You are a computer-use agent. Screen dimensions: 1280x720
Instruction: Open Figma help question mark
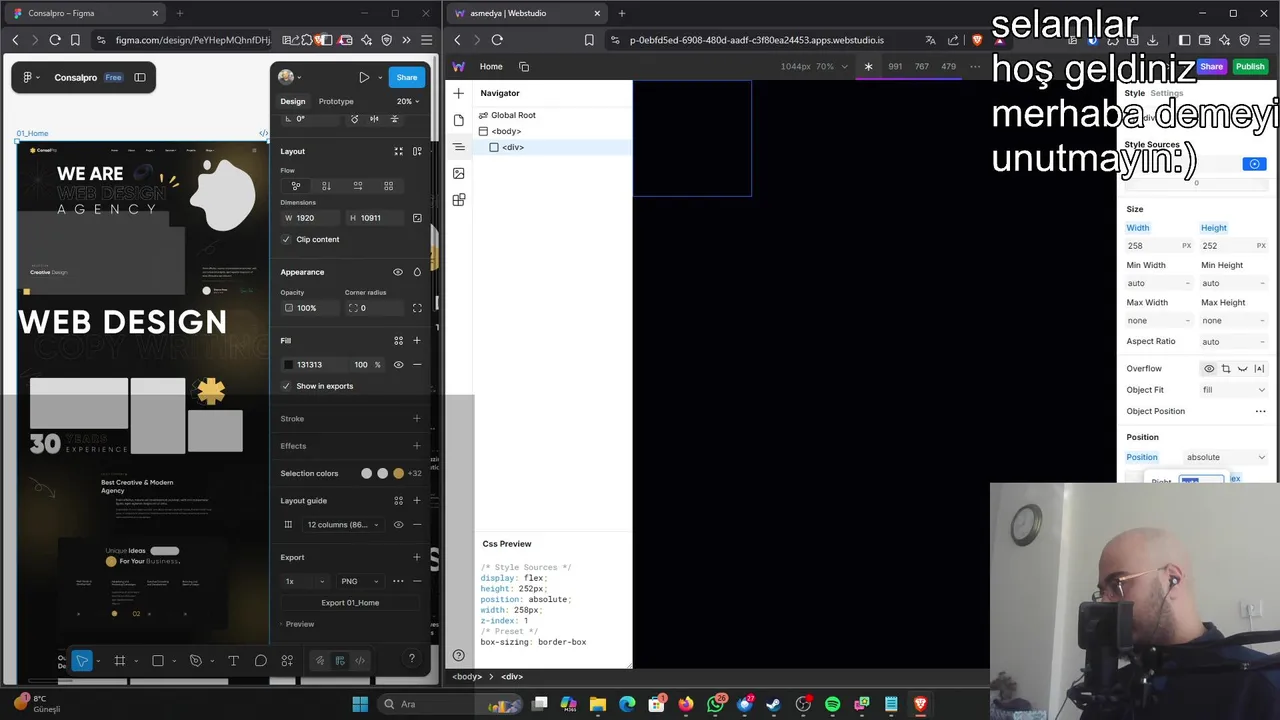(411, 659)
